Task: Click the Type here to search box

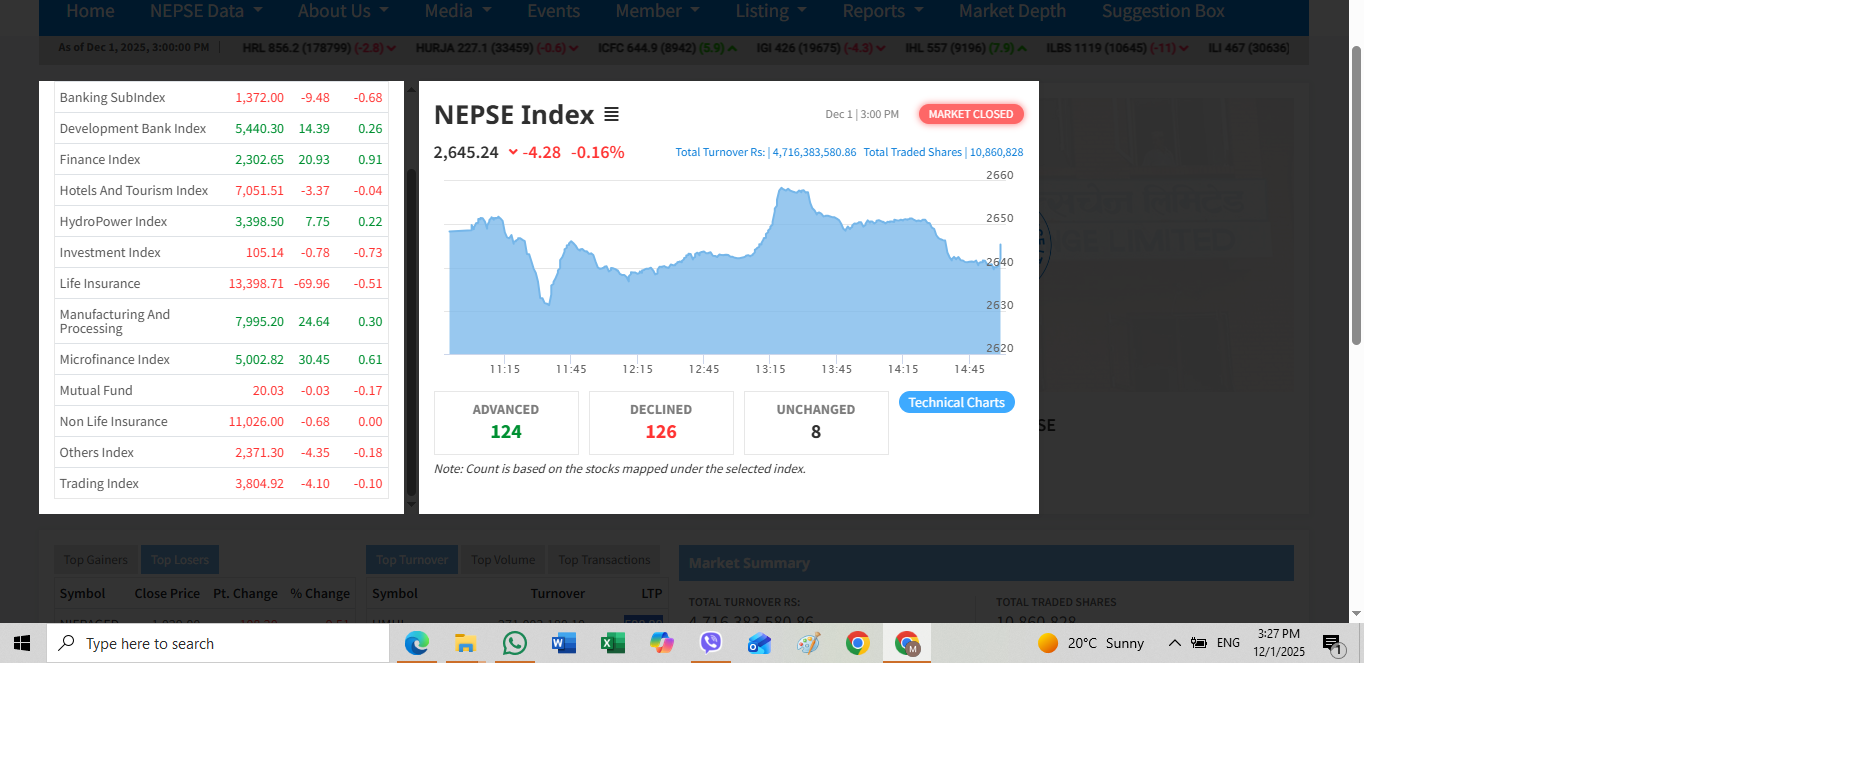Action: (218, 643)
